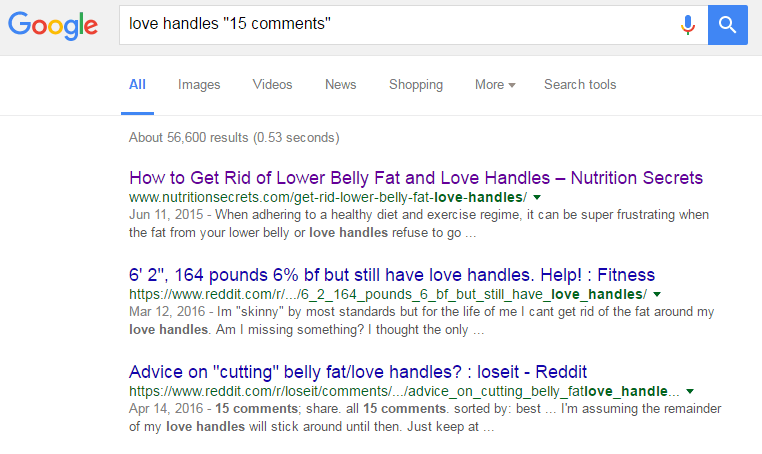762x454 pixels.
Task: Click the blue search magnifier button
Action: coord(727,25)
